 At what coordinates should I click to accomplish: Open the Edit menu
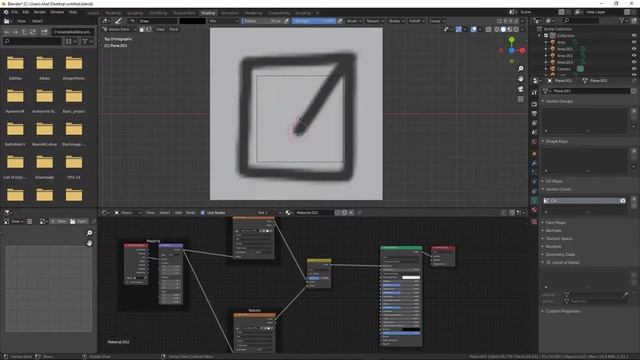click(26, 12)
